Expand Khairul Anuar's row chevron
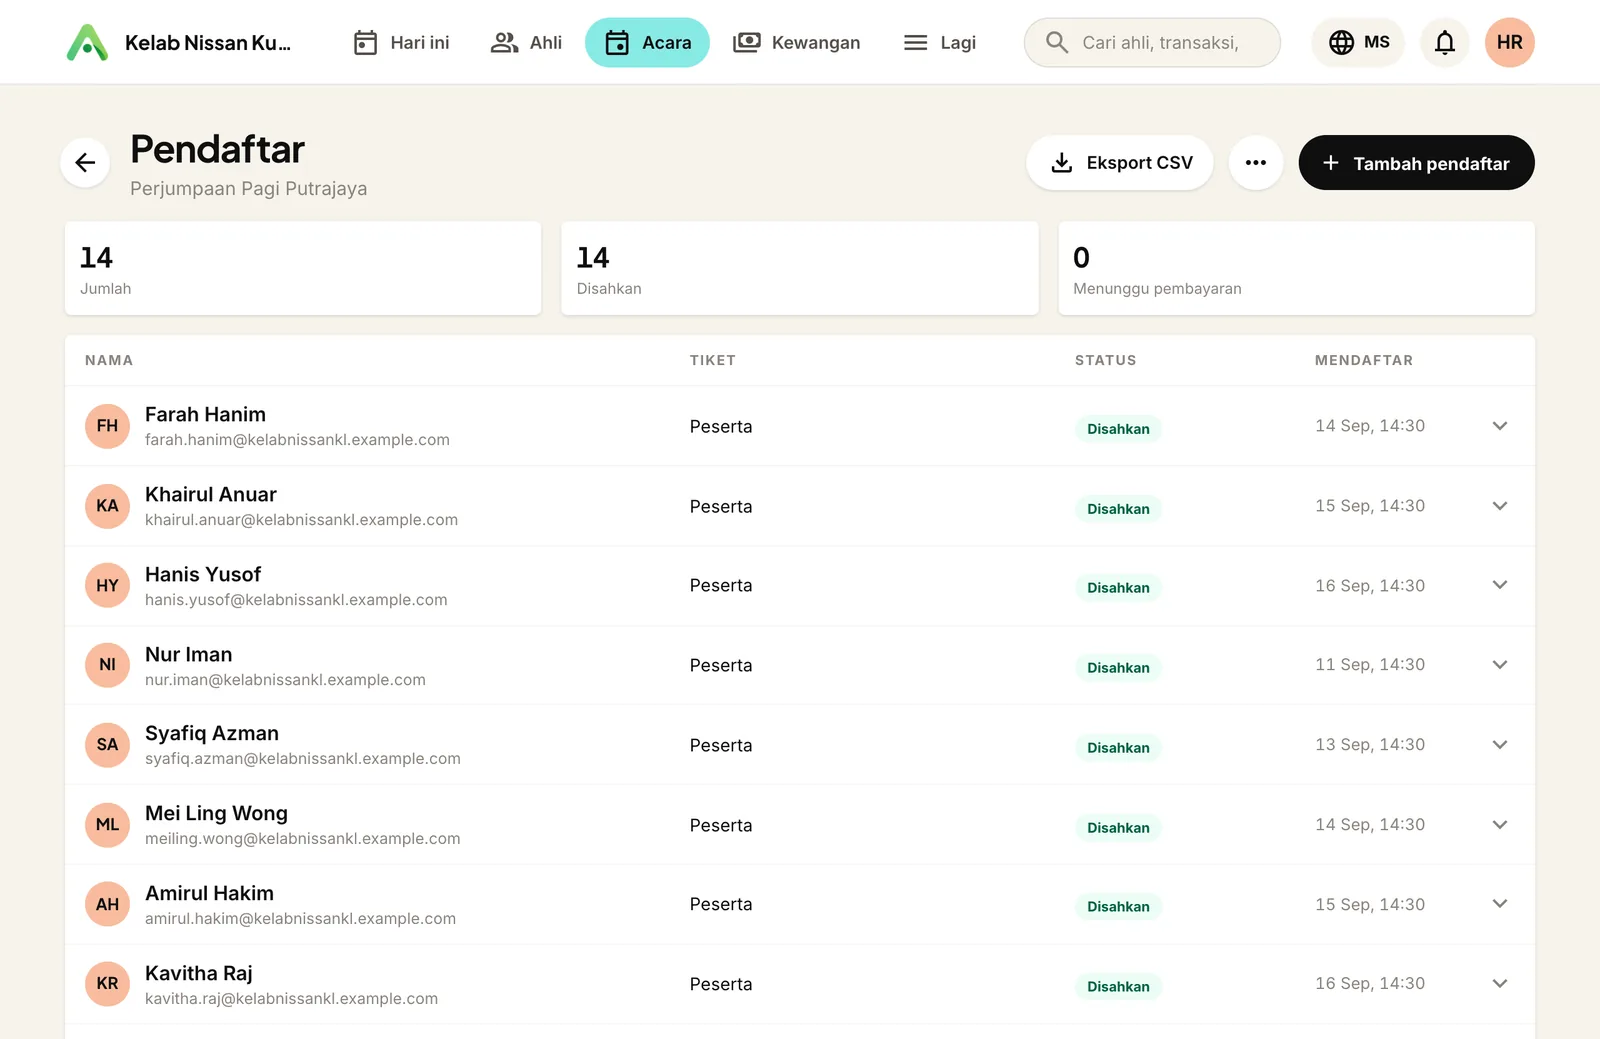1600x1039 pixels. 1500,506
